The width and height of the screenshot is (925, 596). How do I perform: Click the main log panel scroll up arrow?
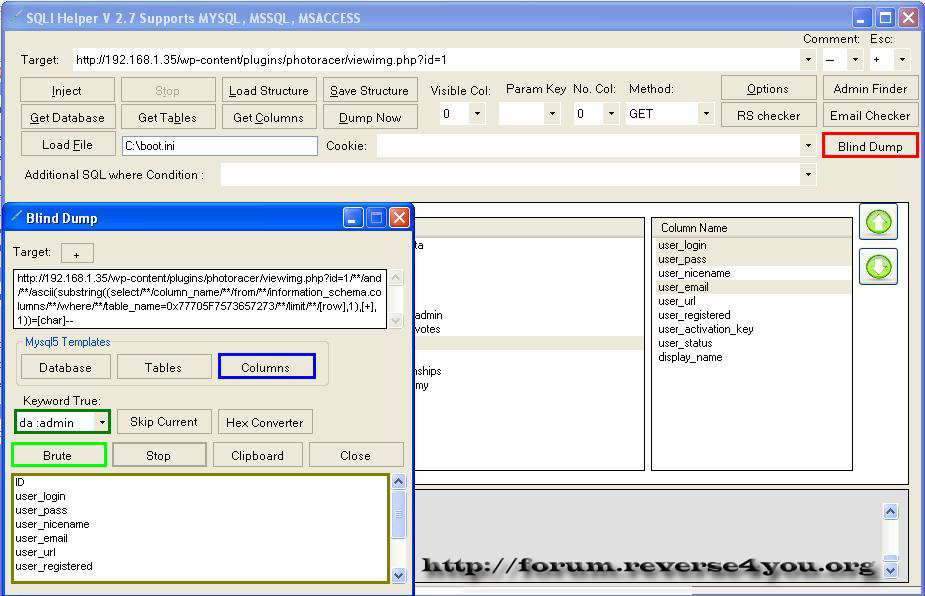[890, 512]
